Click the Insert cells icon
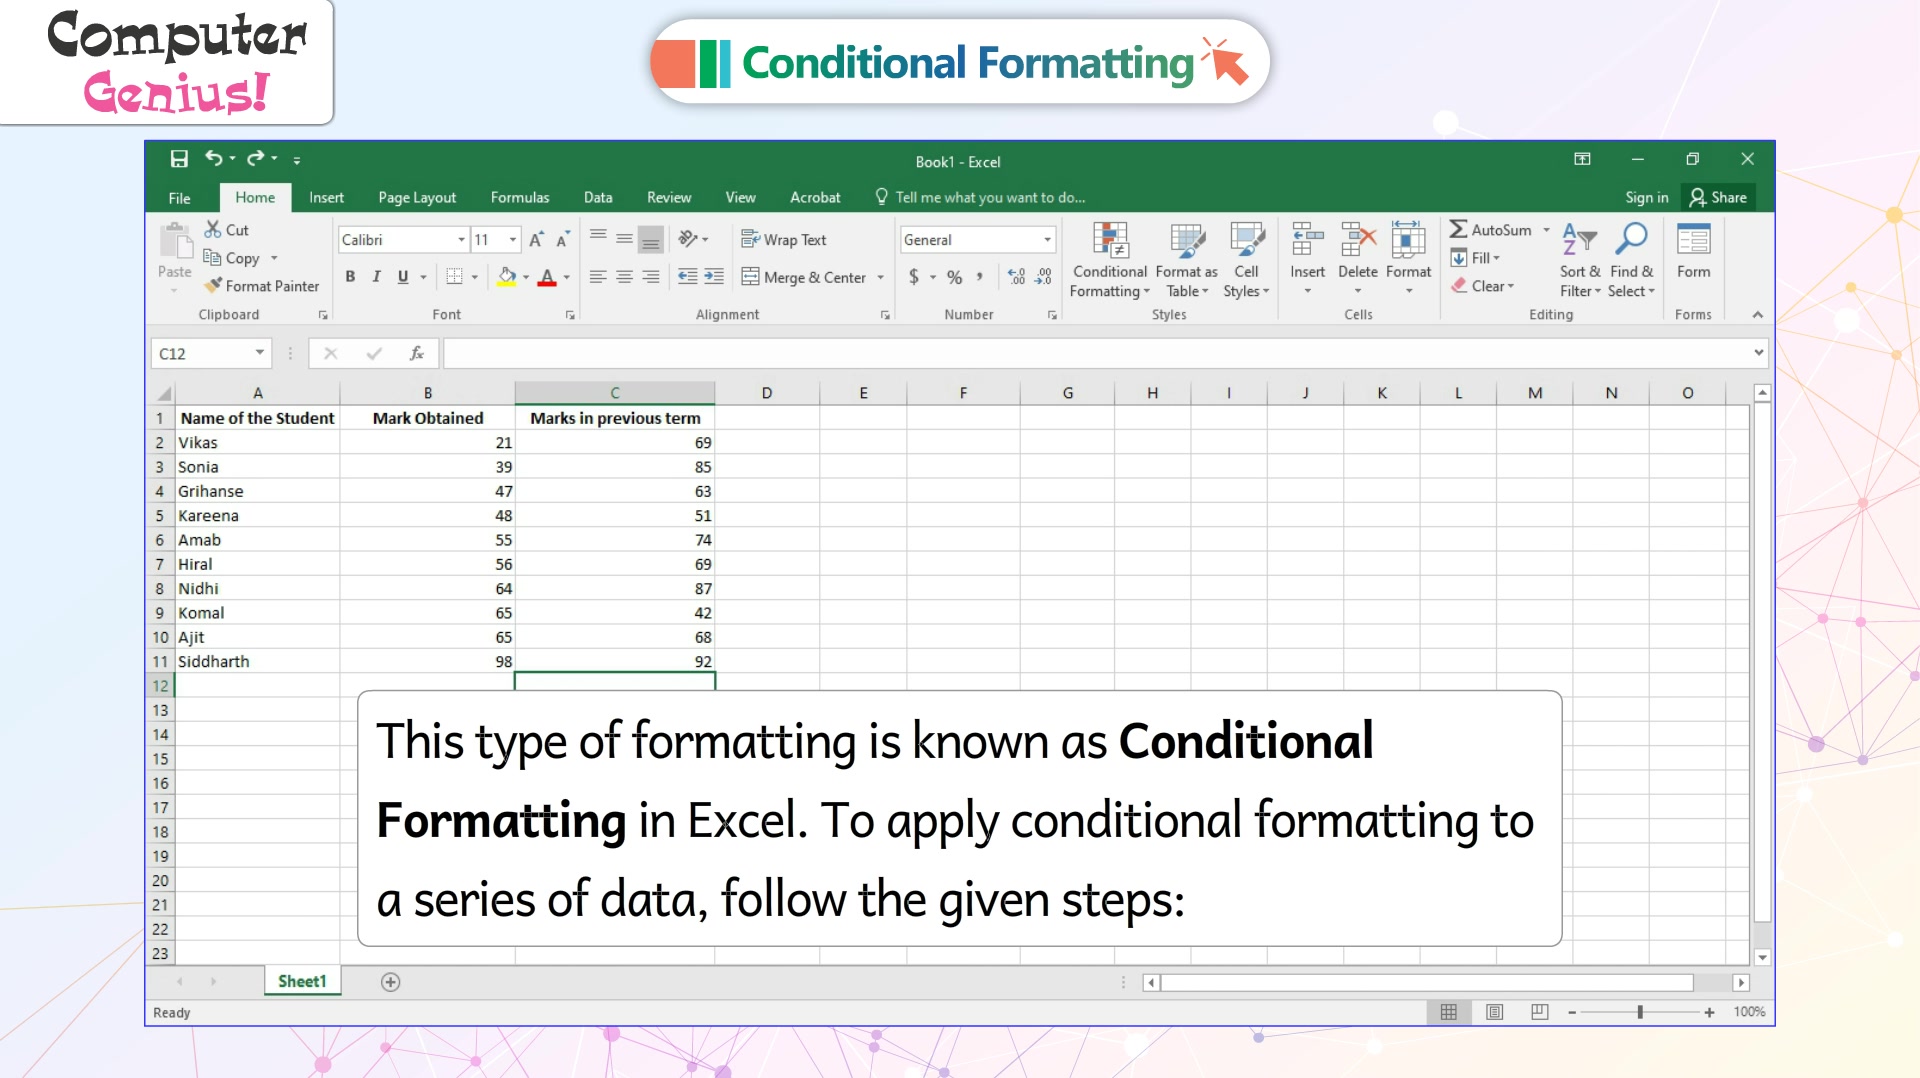This screenshot has width=1920, height=1078. 1307,240
